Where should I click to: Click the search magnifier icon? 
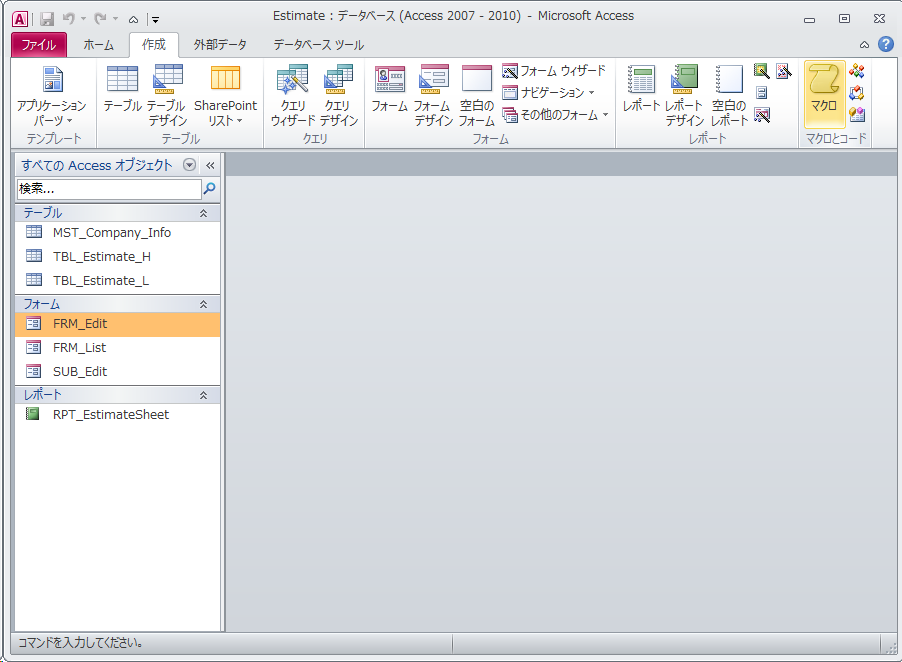[x=210, y=188]
